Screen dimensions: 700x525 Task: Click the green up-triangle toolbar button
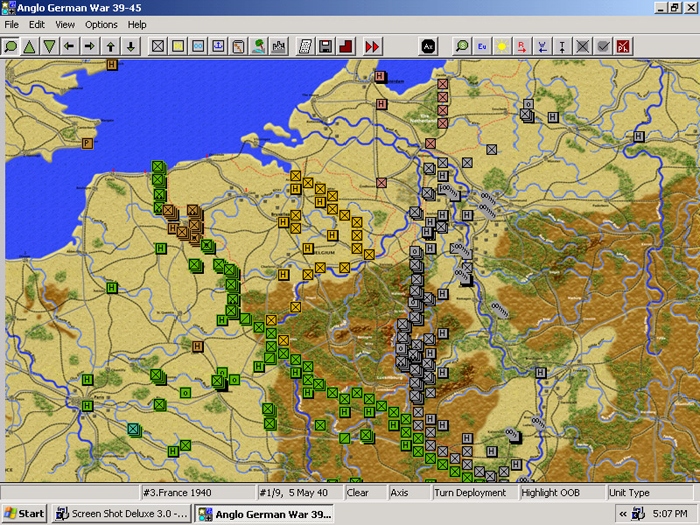[29, 46]
